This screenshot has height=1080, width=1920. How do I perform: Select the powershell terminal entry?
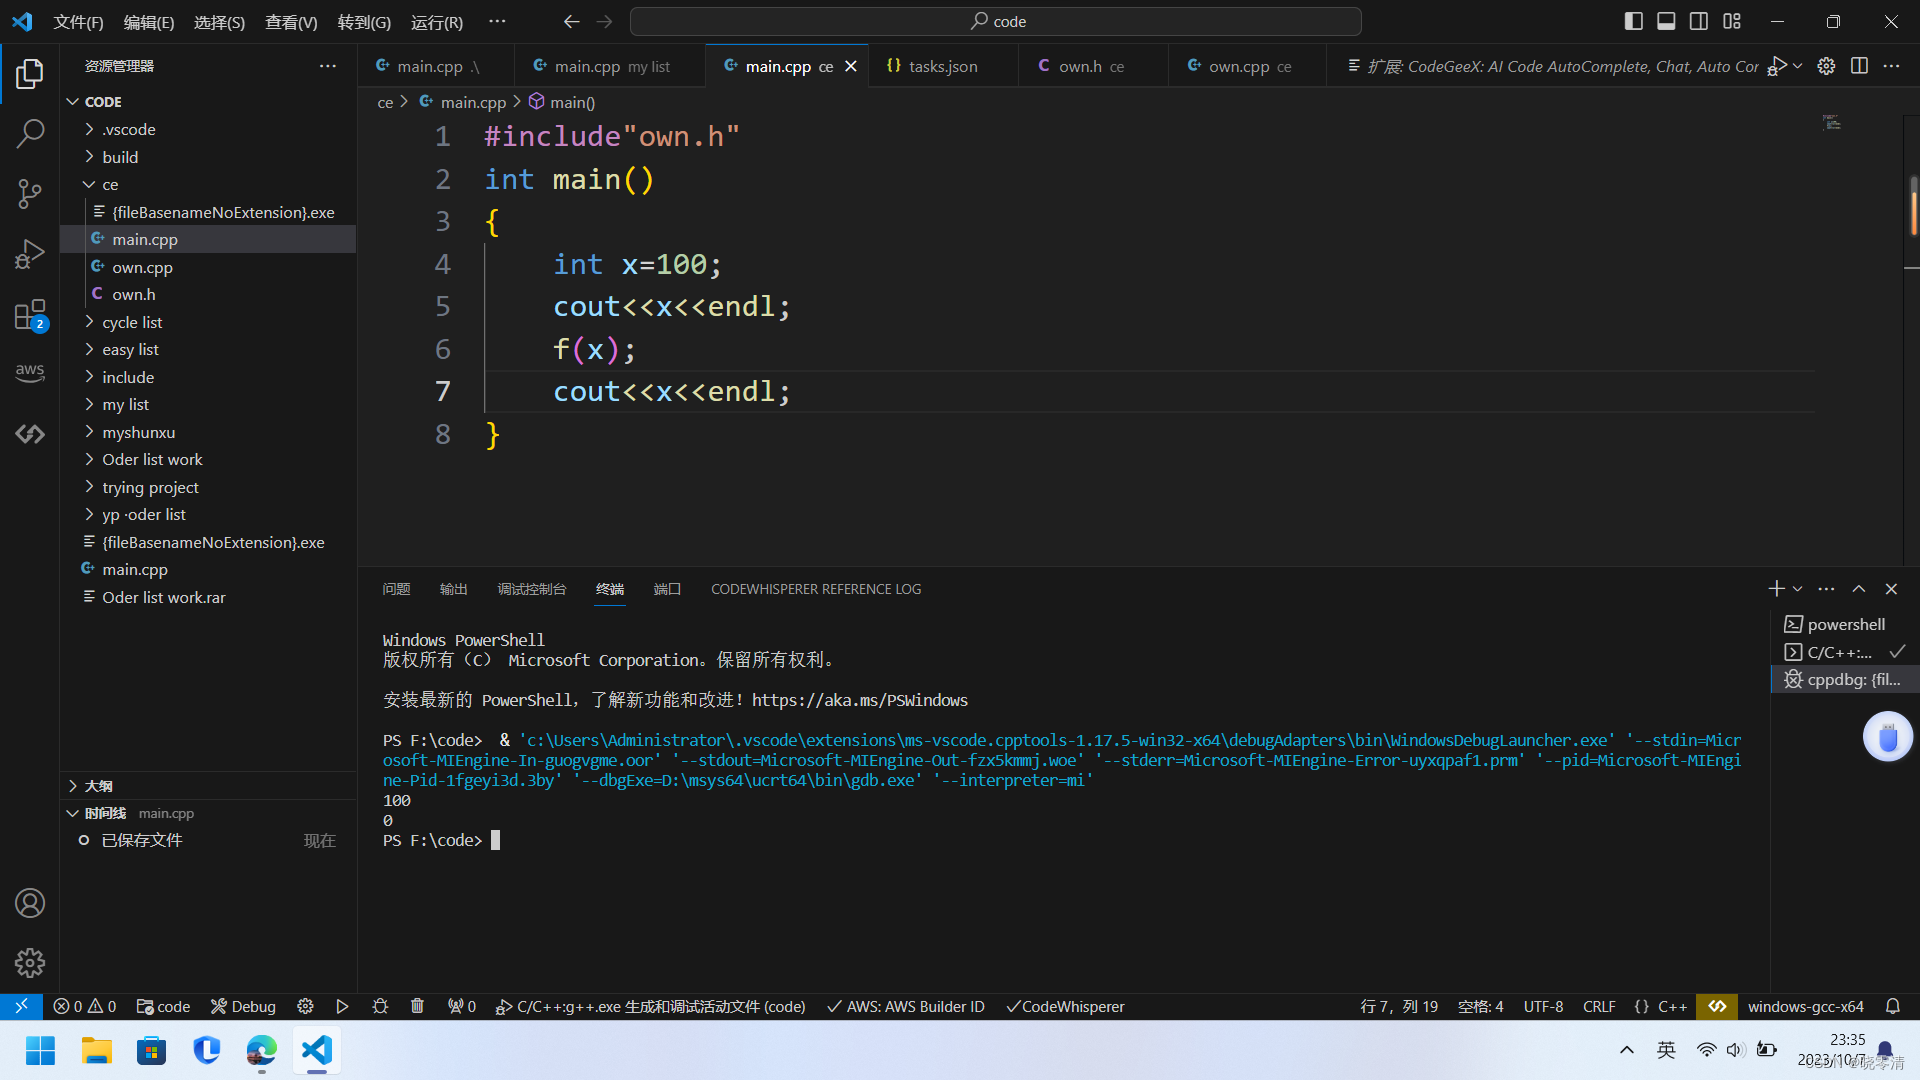pos(1844,624)
